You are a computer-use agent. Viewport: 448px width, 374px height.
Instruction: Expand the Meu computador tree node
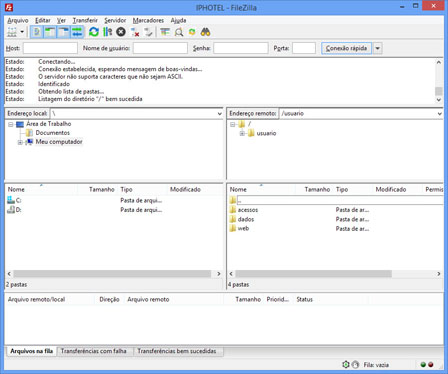point(20,142)
